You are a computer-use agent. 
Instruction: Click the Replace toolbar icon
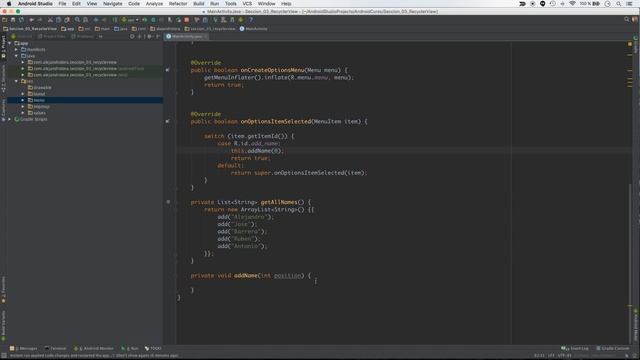(85, 20)
